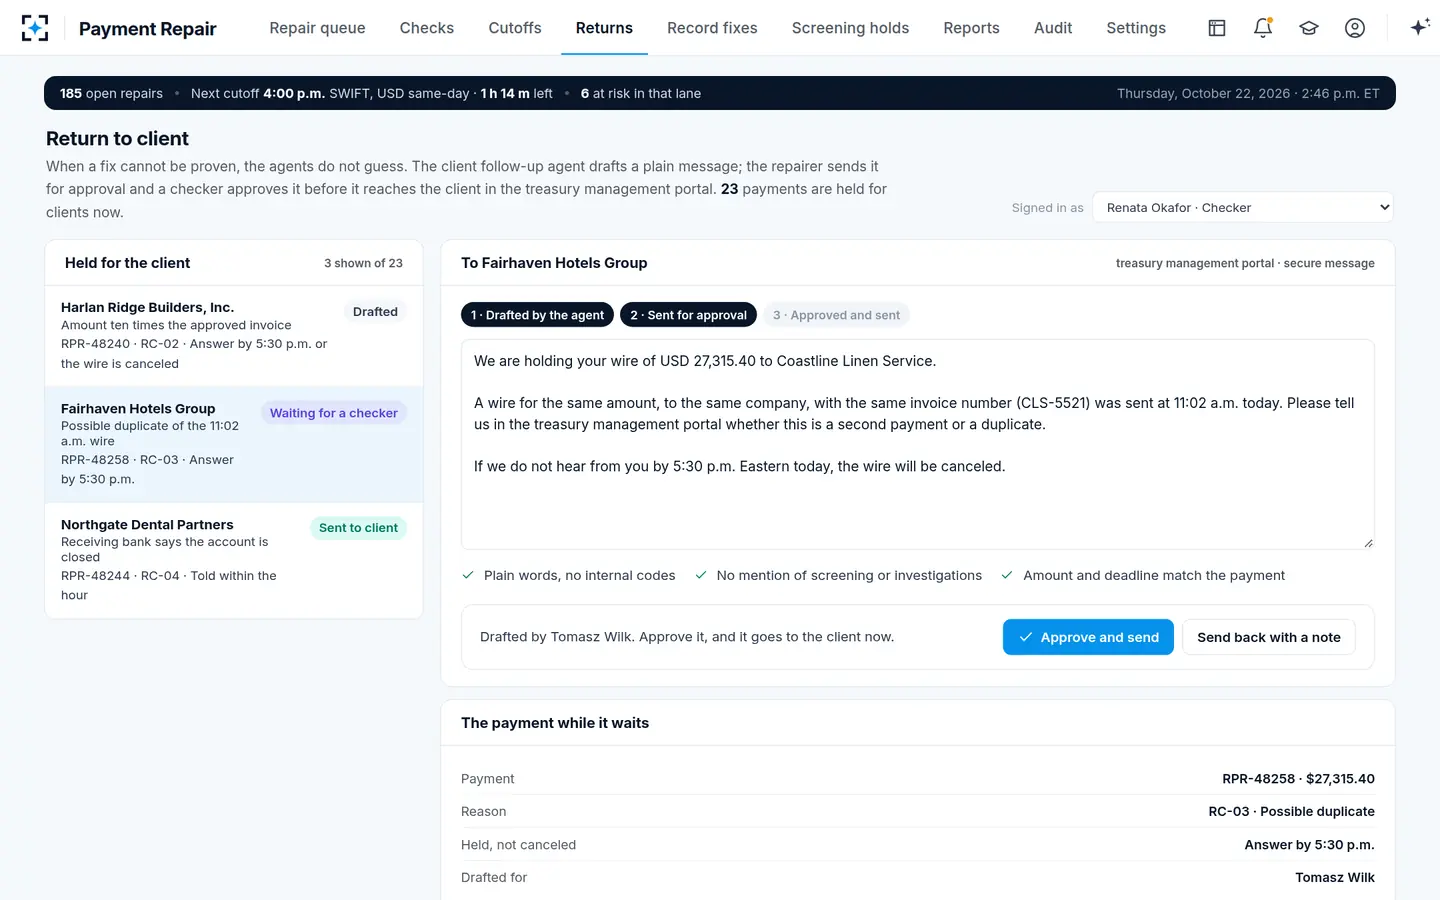Go to Screening holds tab
This screenshot has height=900, width=1440.
pos(850,28)
